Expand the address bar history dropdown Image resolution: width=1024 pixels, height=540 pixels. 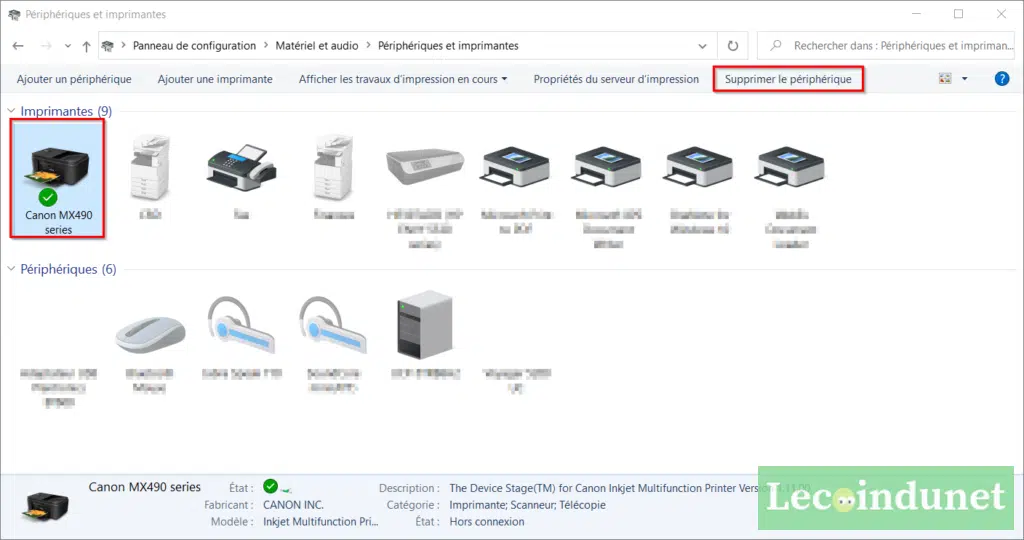703,46
